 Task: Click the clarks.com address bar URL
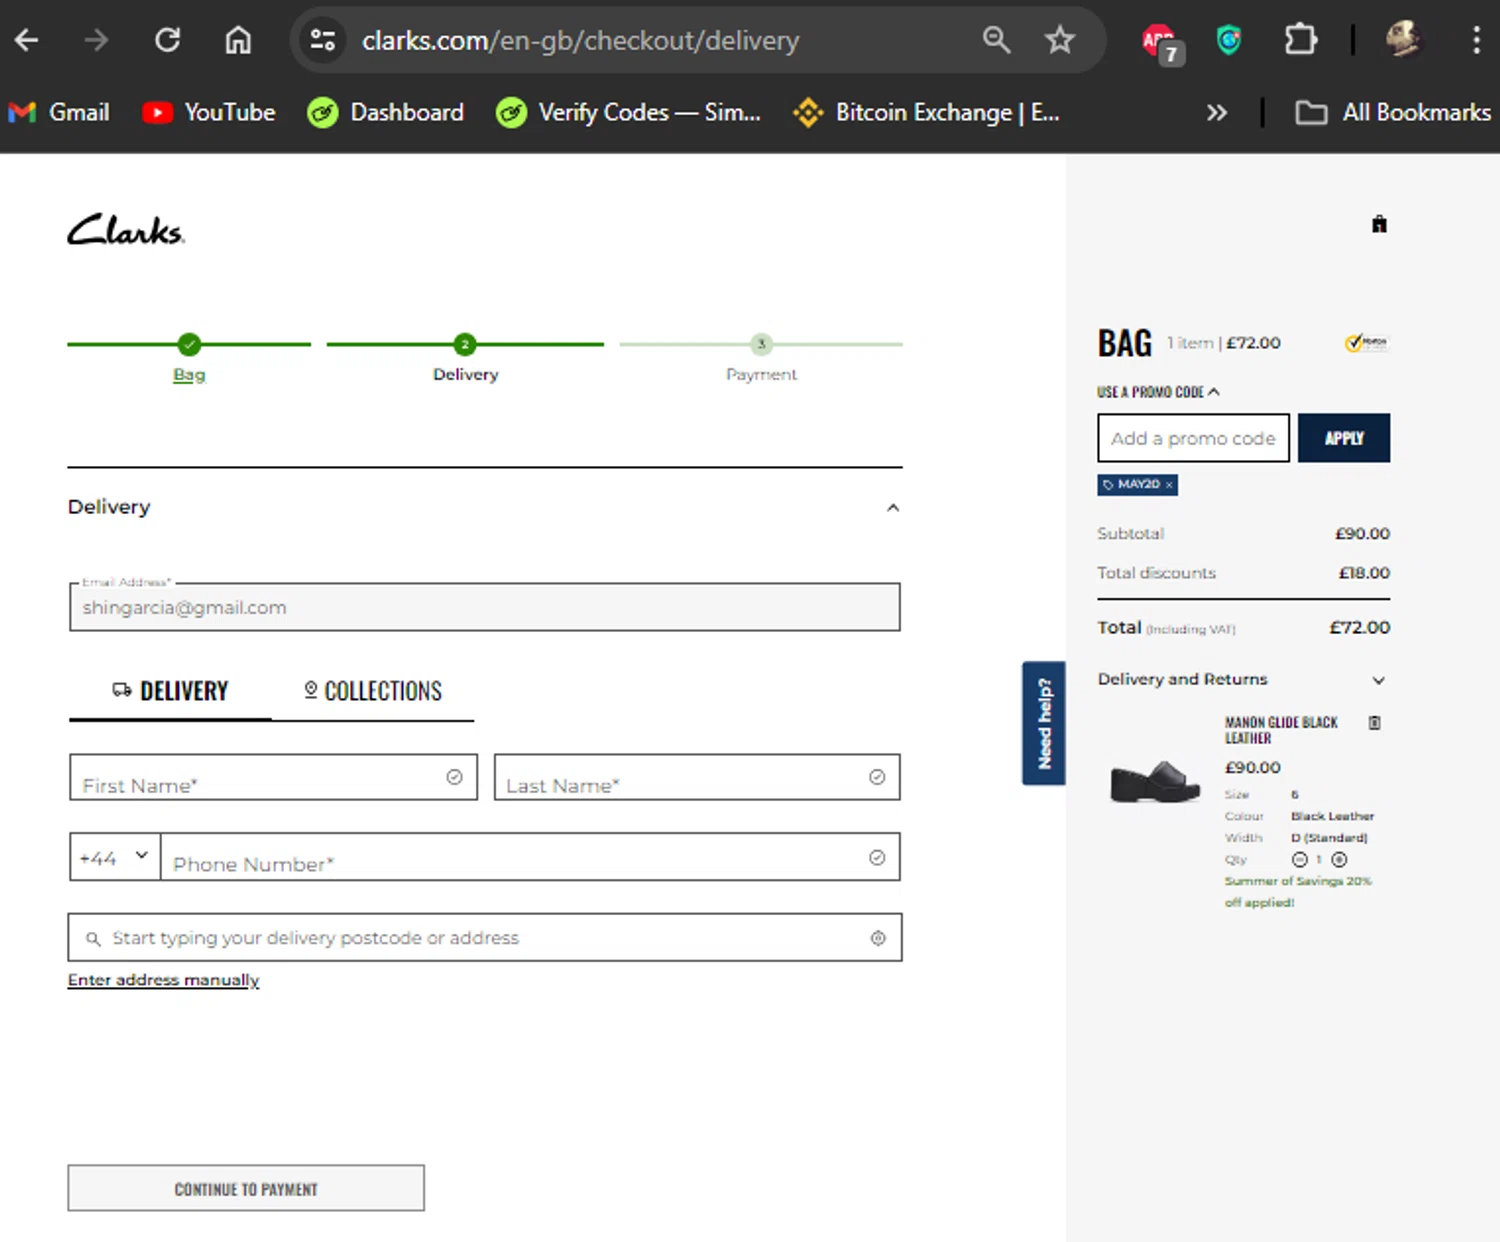point(581,40)
